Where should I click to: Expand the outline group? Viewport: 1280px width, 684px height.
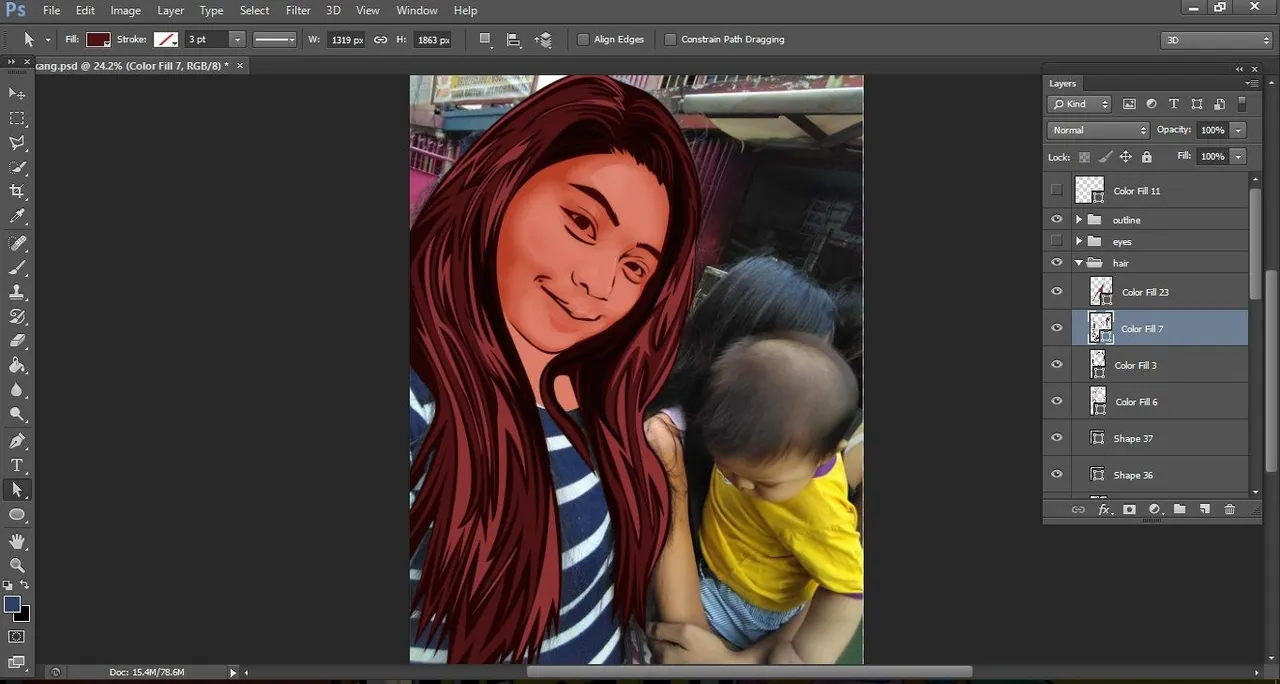point(1079,219)
